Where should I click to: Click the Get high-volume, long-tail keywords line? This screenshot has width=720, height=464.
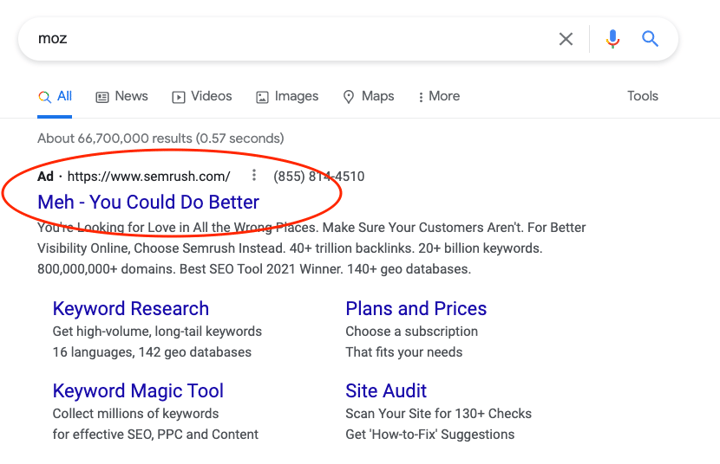tap(157, 331)
